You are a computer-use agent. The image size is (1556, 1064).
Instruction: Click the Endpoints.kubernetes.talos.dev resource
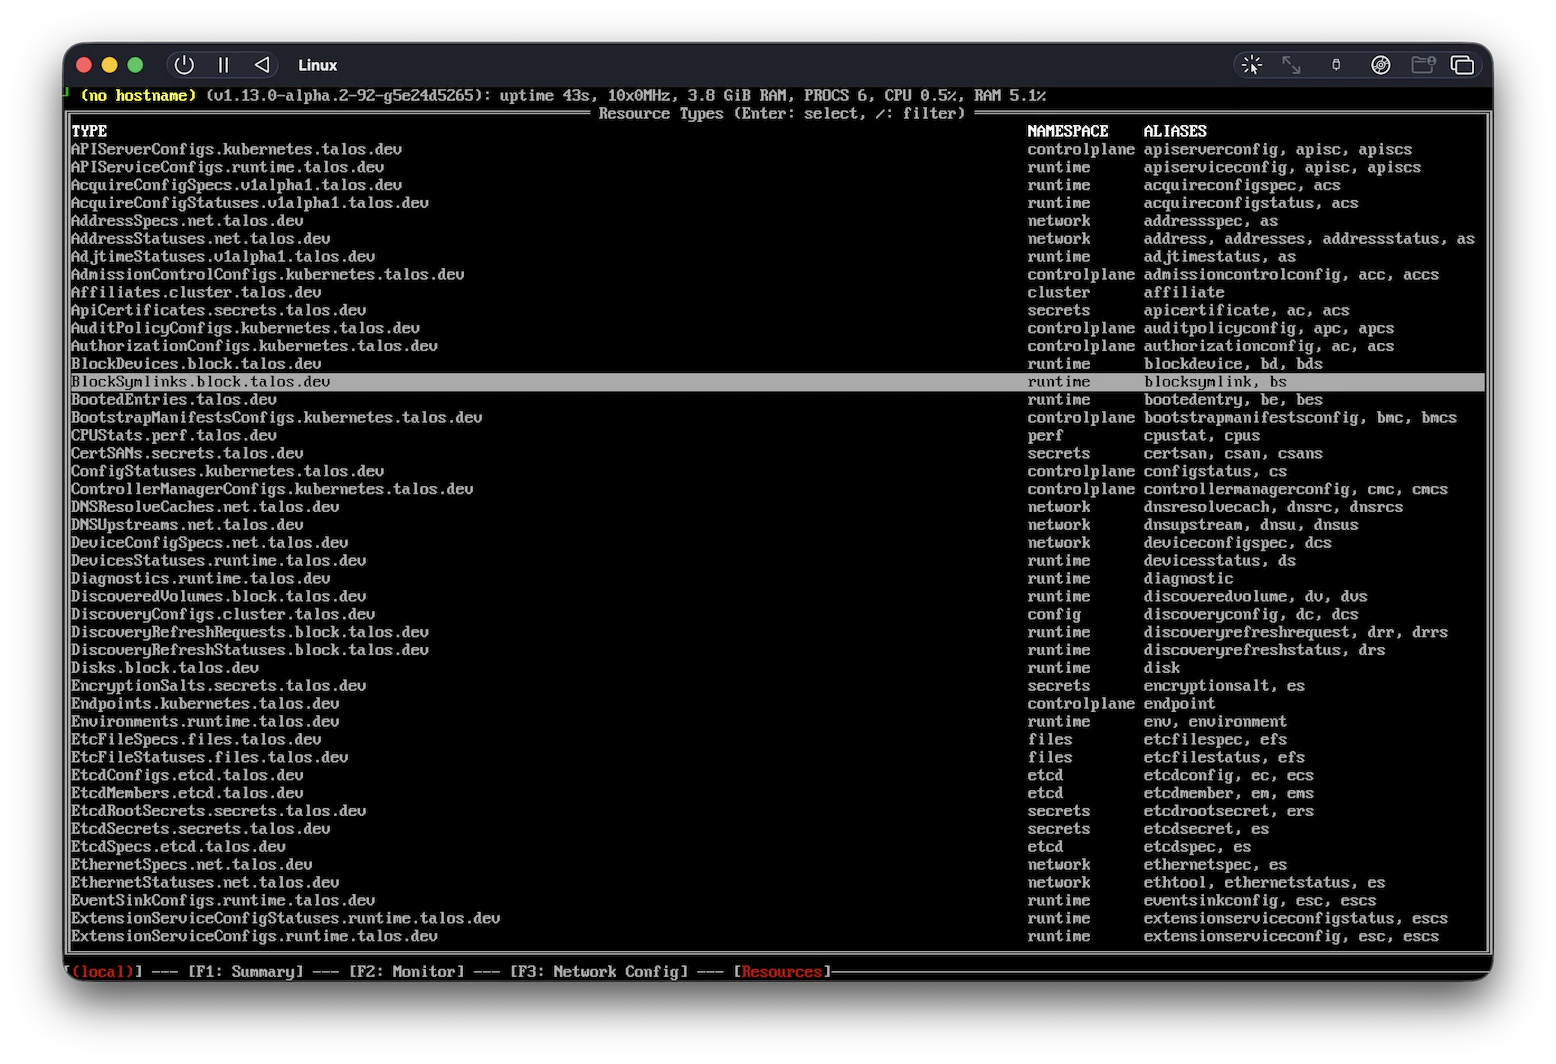204,703
